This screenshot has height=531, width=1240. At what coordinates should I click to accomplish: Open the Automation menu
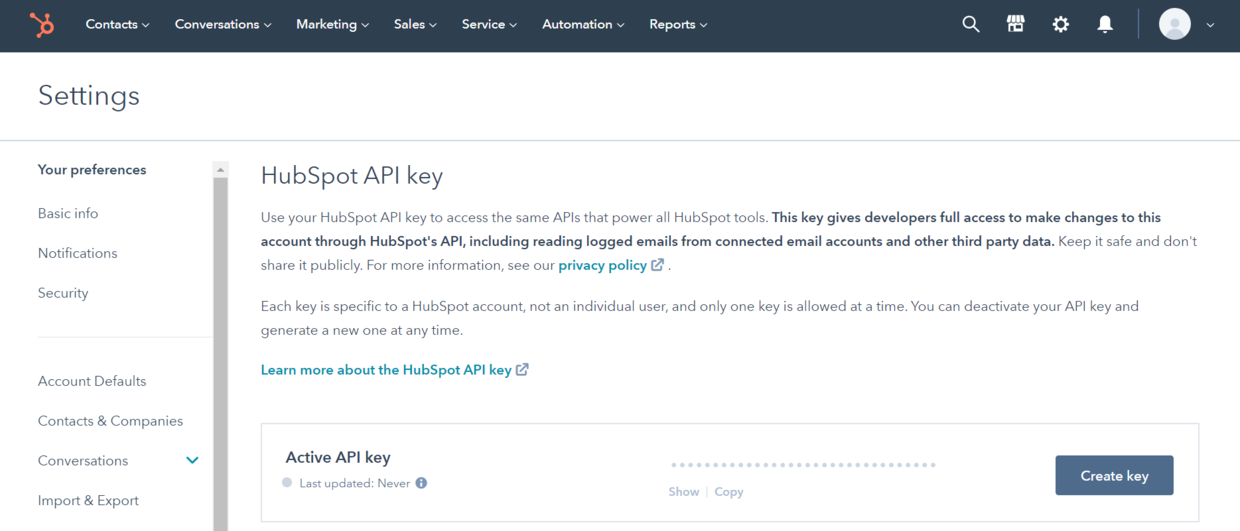[583, 24]
